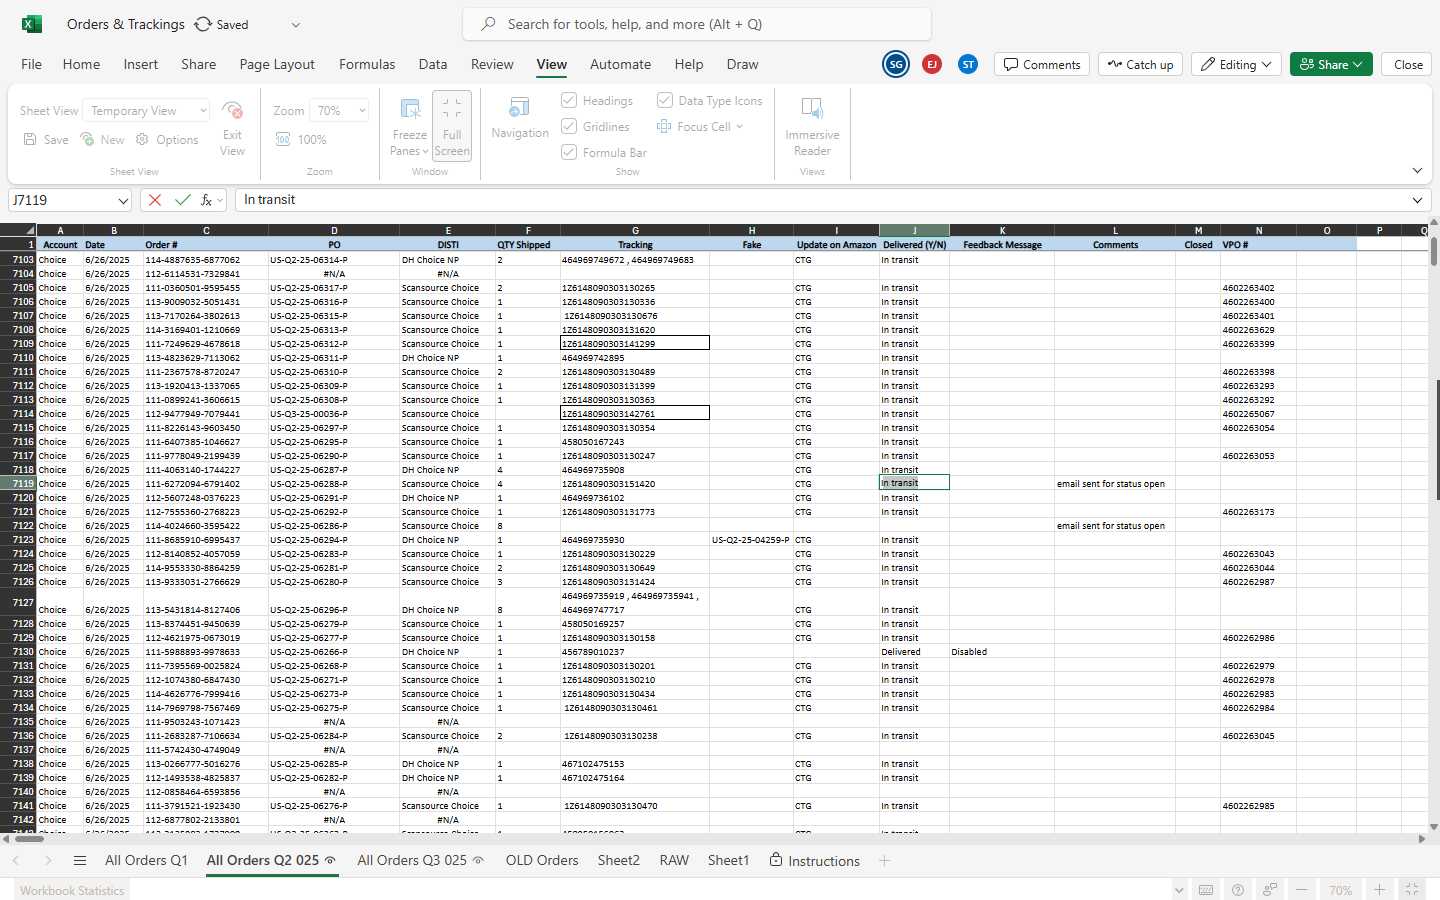This screenshot has height=900, width=1440.
Task: Select cell with text Disabled
Action: (x=1001, y=652)
